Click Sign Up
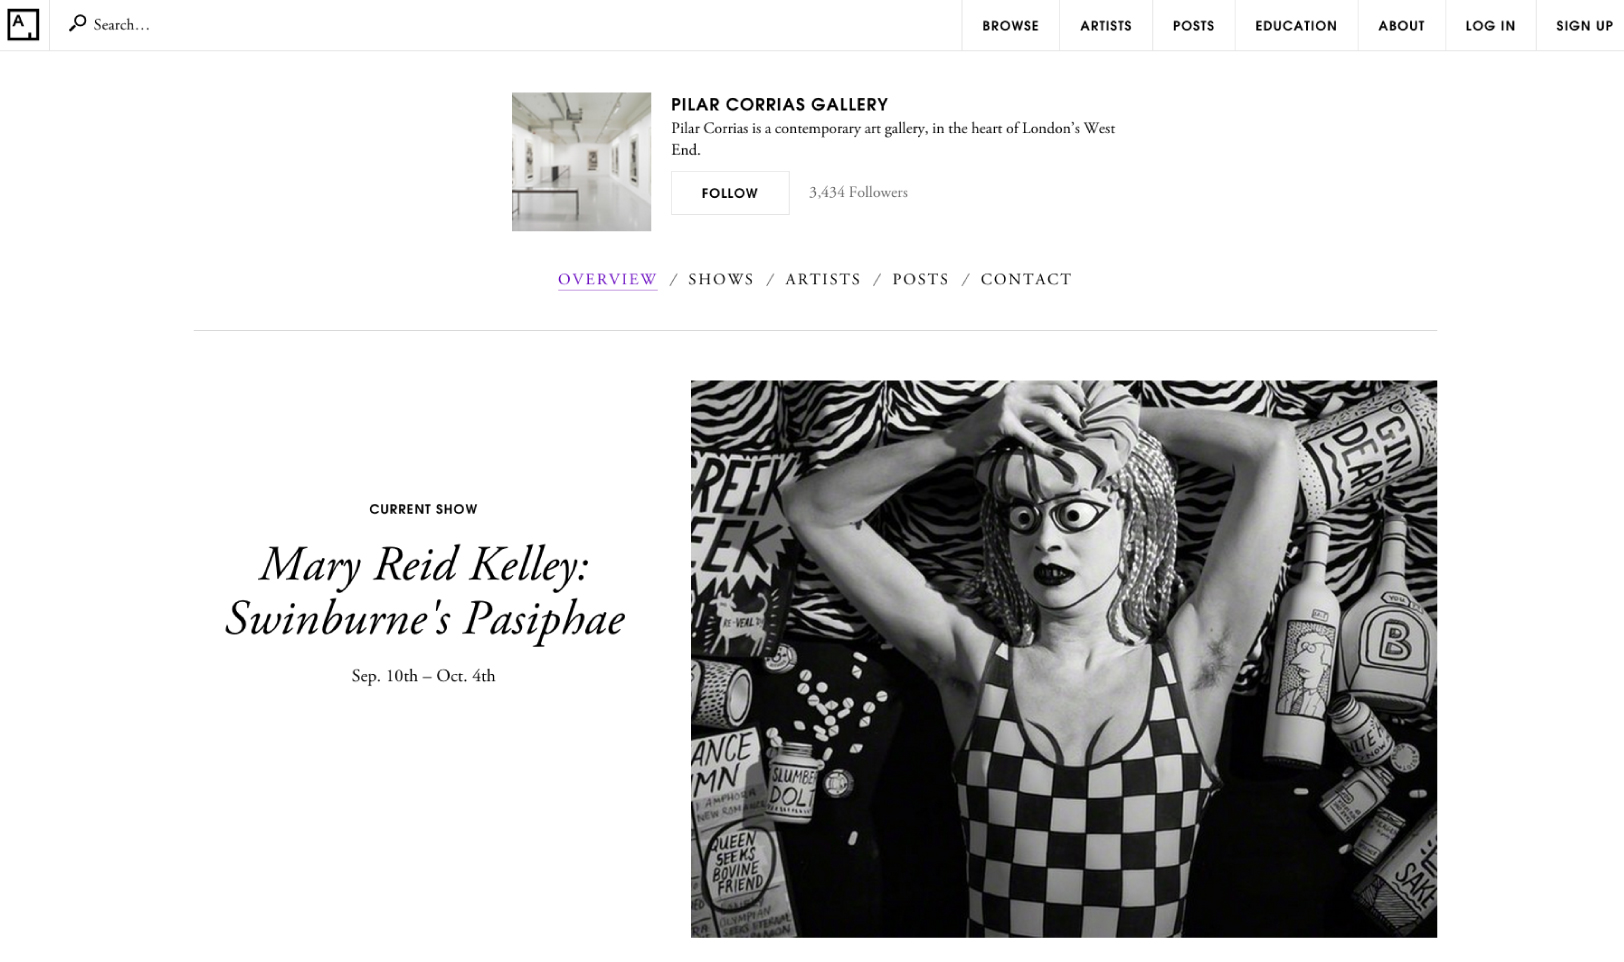This screenshot has width=1624, height=962. point(1584,26)
